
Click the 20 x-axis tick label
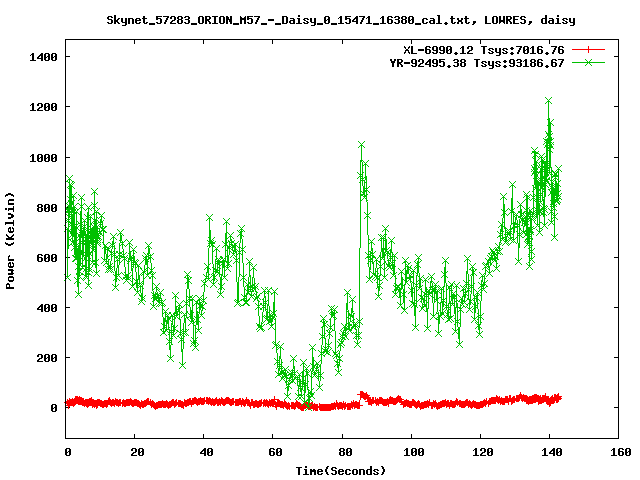coord(138,452)
